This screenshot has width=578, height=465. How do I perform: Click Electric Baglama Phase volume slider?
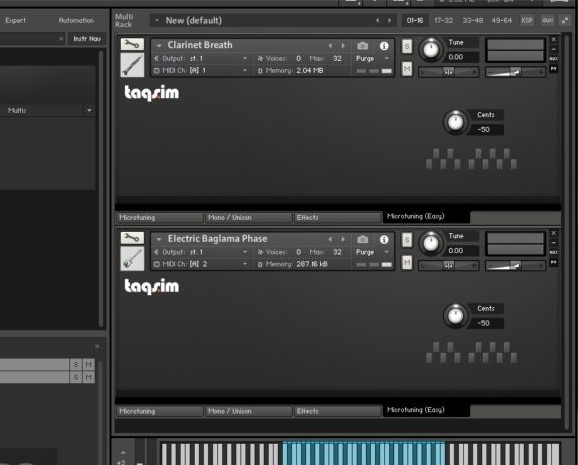click(x=515, y=266)
